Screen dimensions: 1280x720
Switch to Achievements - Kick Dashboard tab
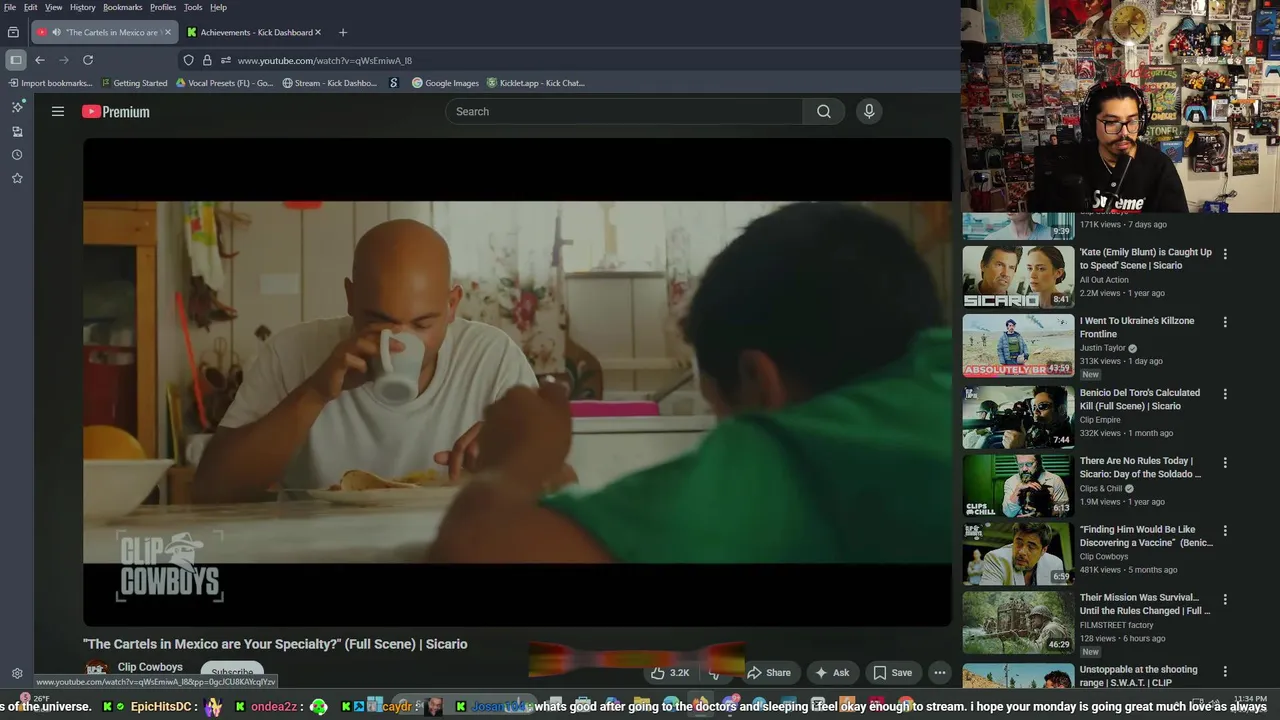coord(255,32)
